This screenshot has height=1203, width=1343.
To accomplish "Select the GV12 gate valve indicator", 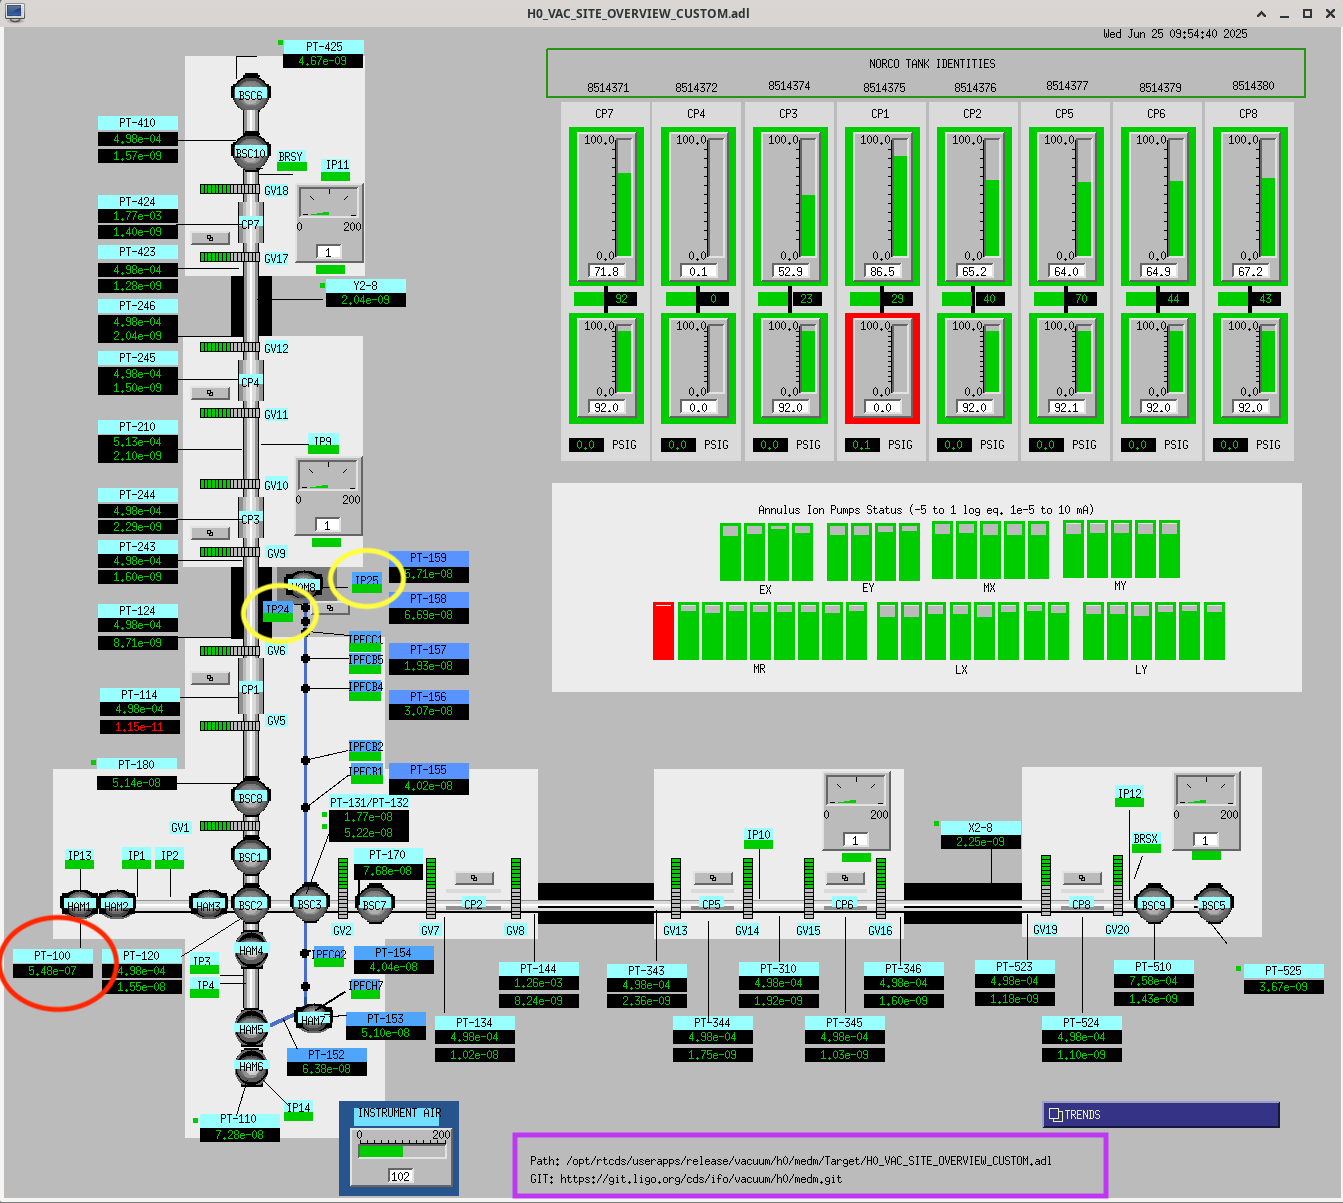I will [230, 347].
